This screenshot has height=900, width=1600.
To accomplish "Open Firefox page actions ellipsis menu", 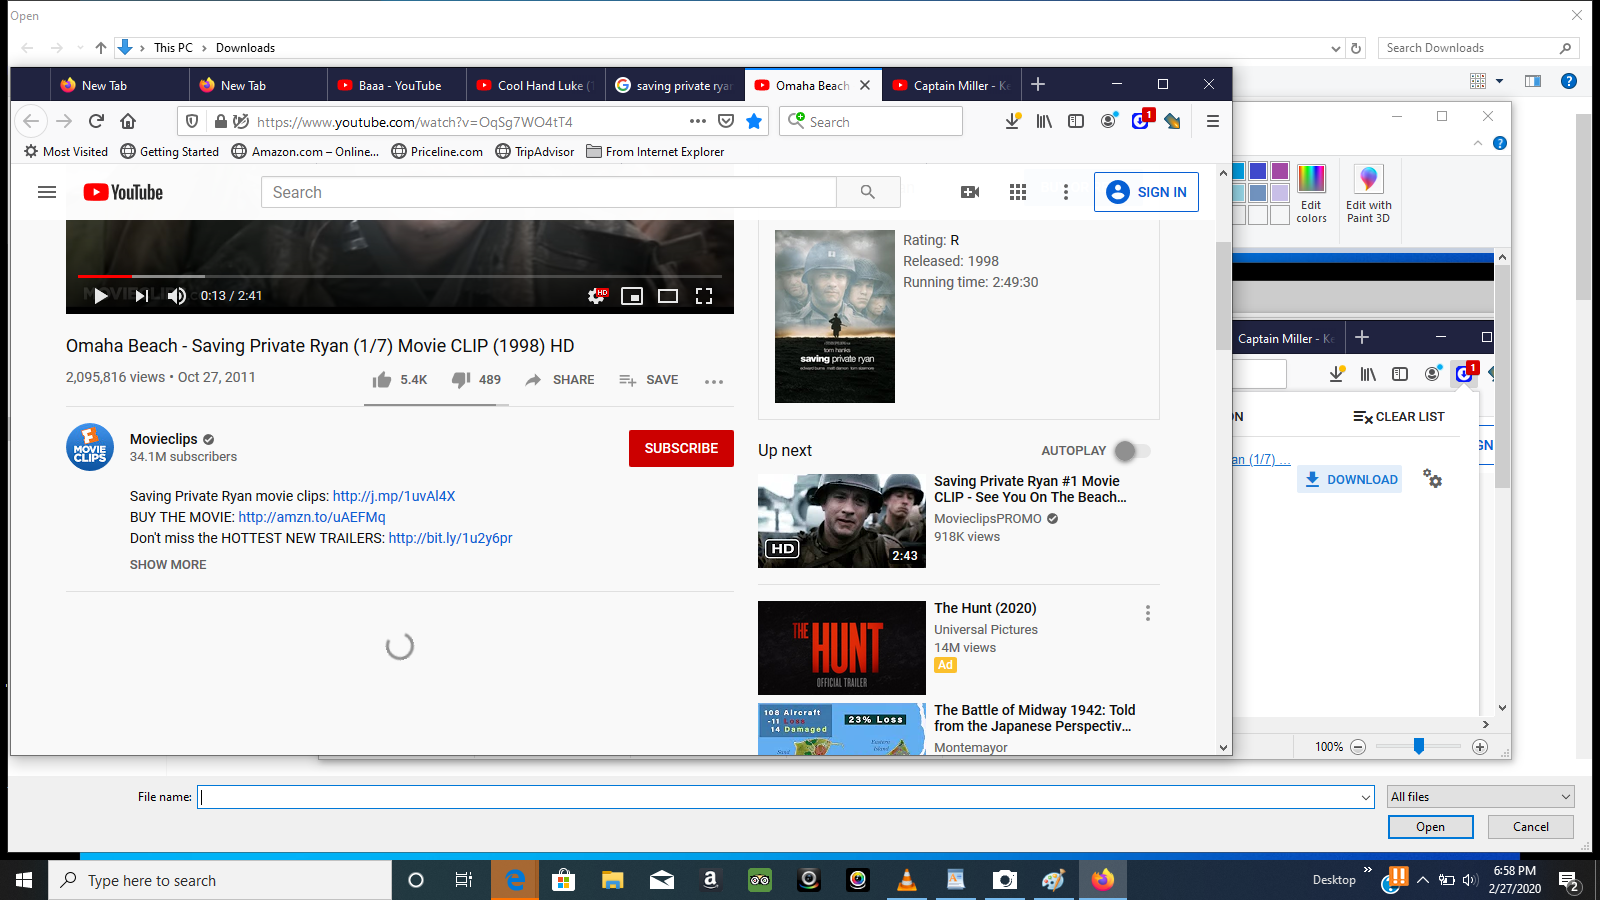I will click(x=698, y=121).
